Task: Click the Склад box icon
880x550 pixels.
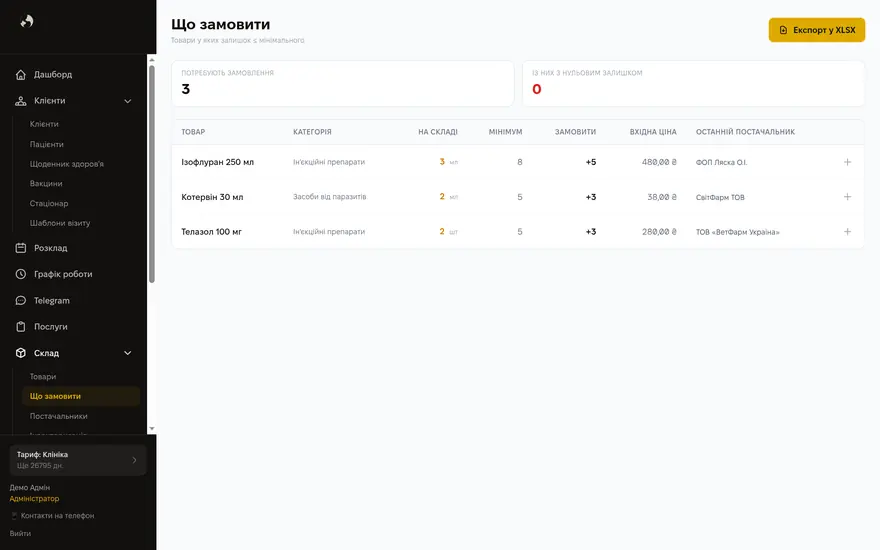Action: pos(21,353)
